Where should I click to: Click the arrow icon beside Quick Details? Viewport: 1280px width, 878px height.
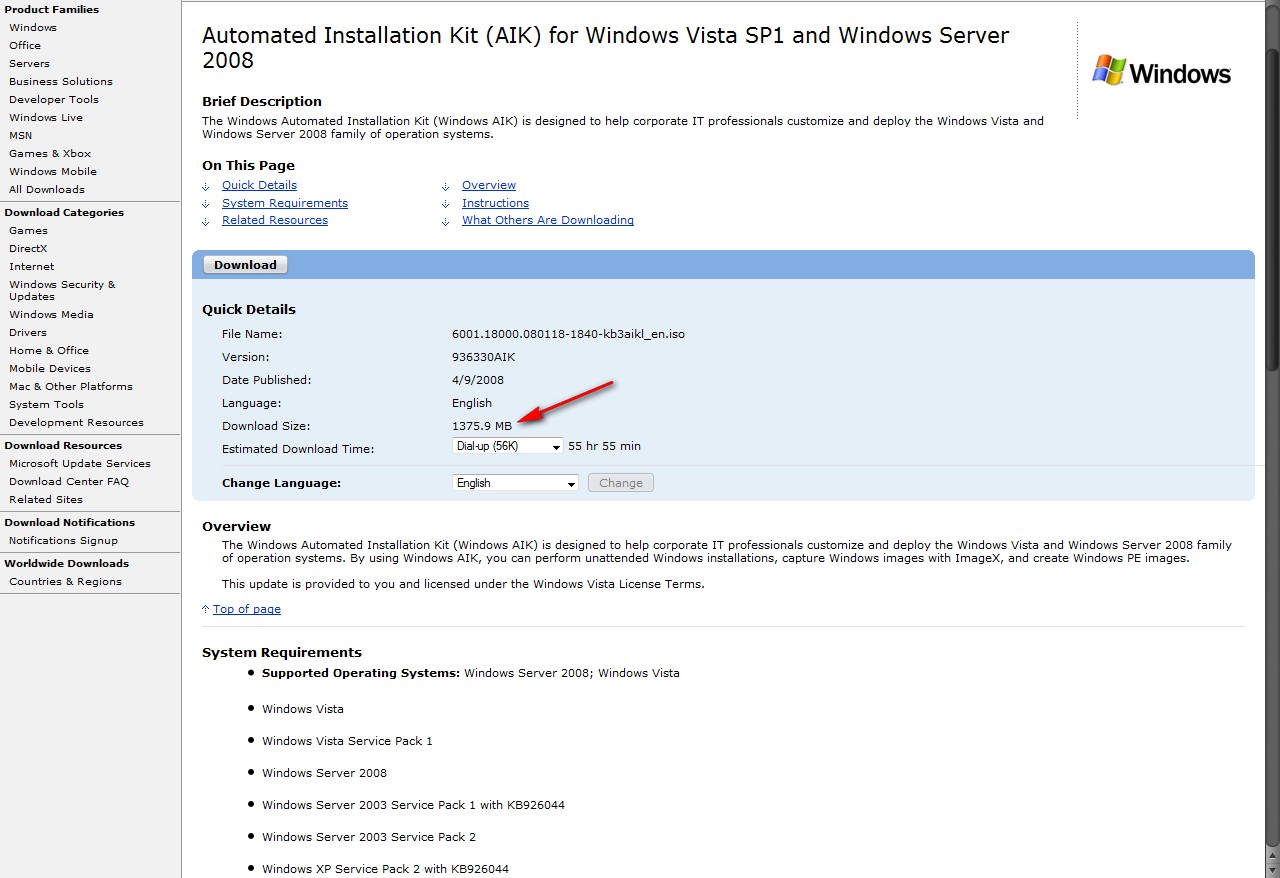pyautogui.click(x=206, y=186)
